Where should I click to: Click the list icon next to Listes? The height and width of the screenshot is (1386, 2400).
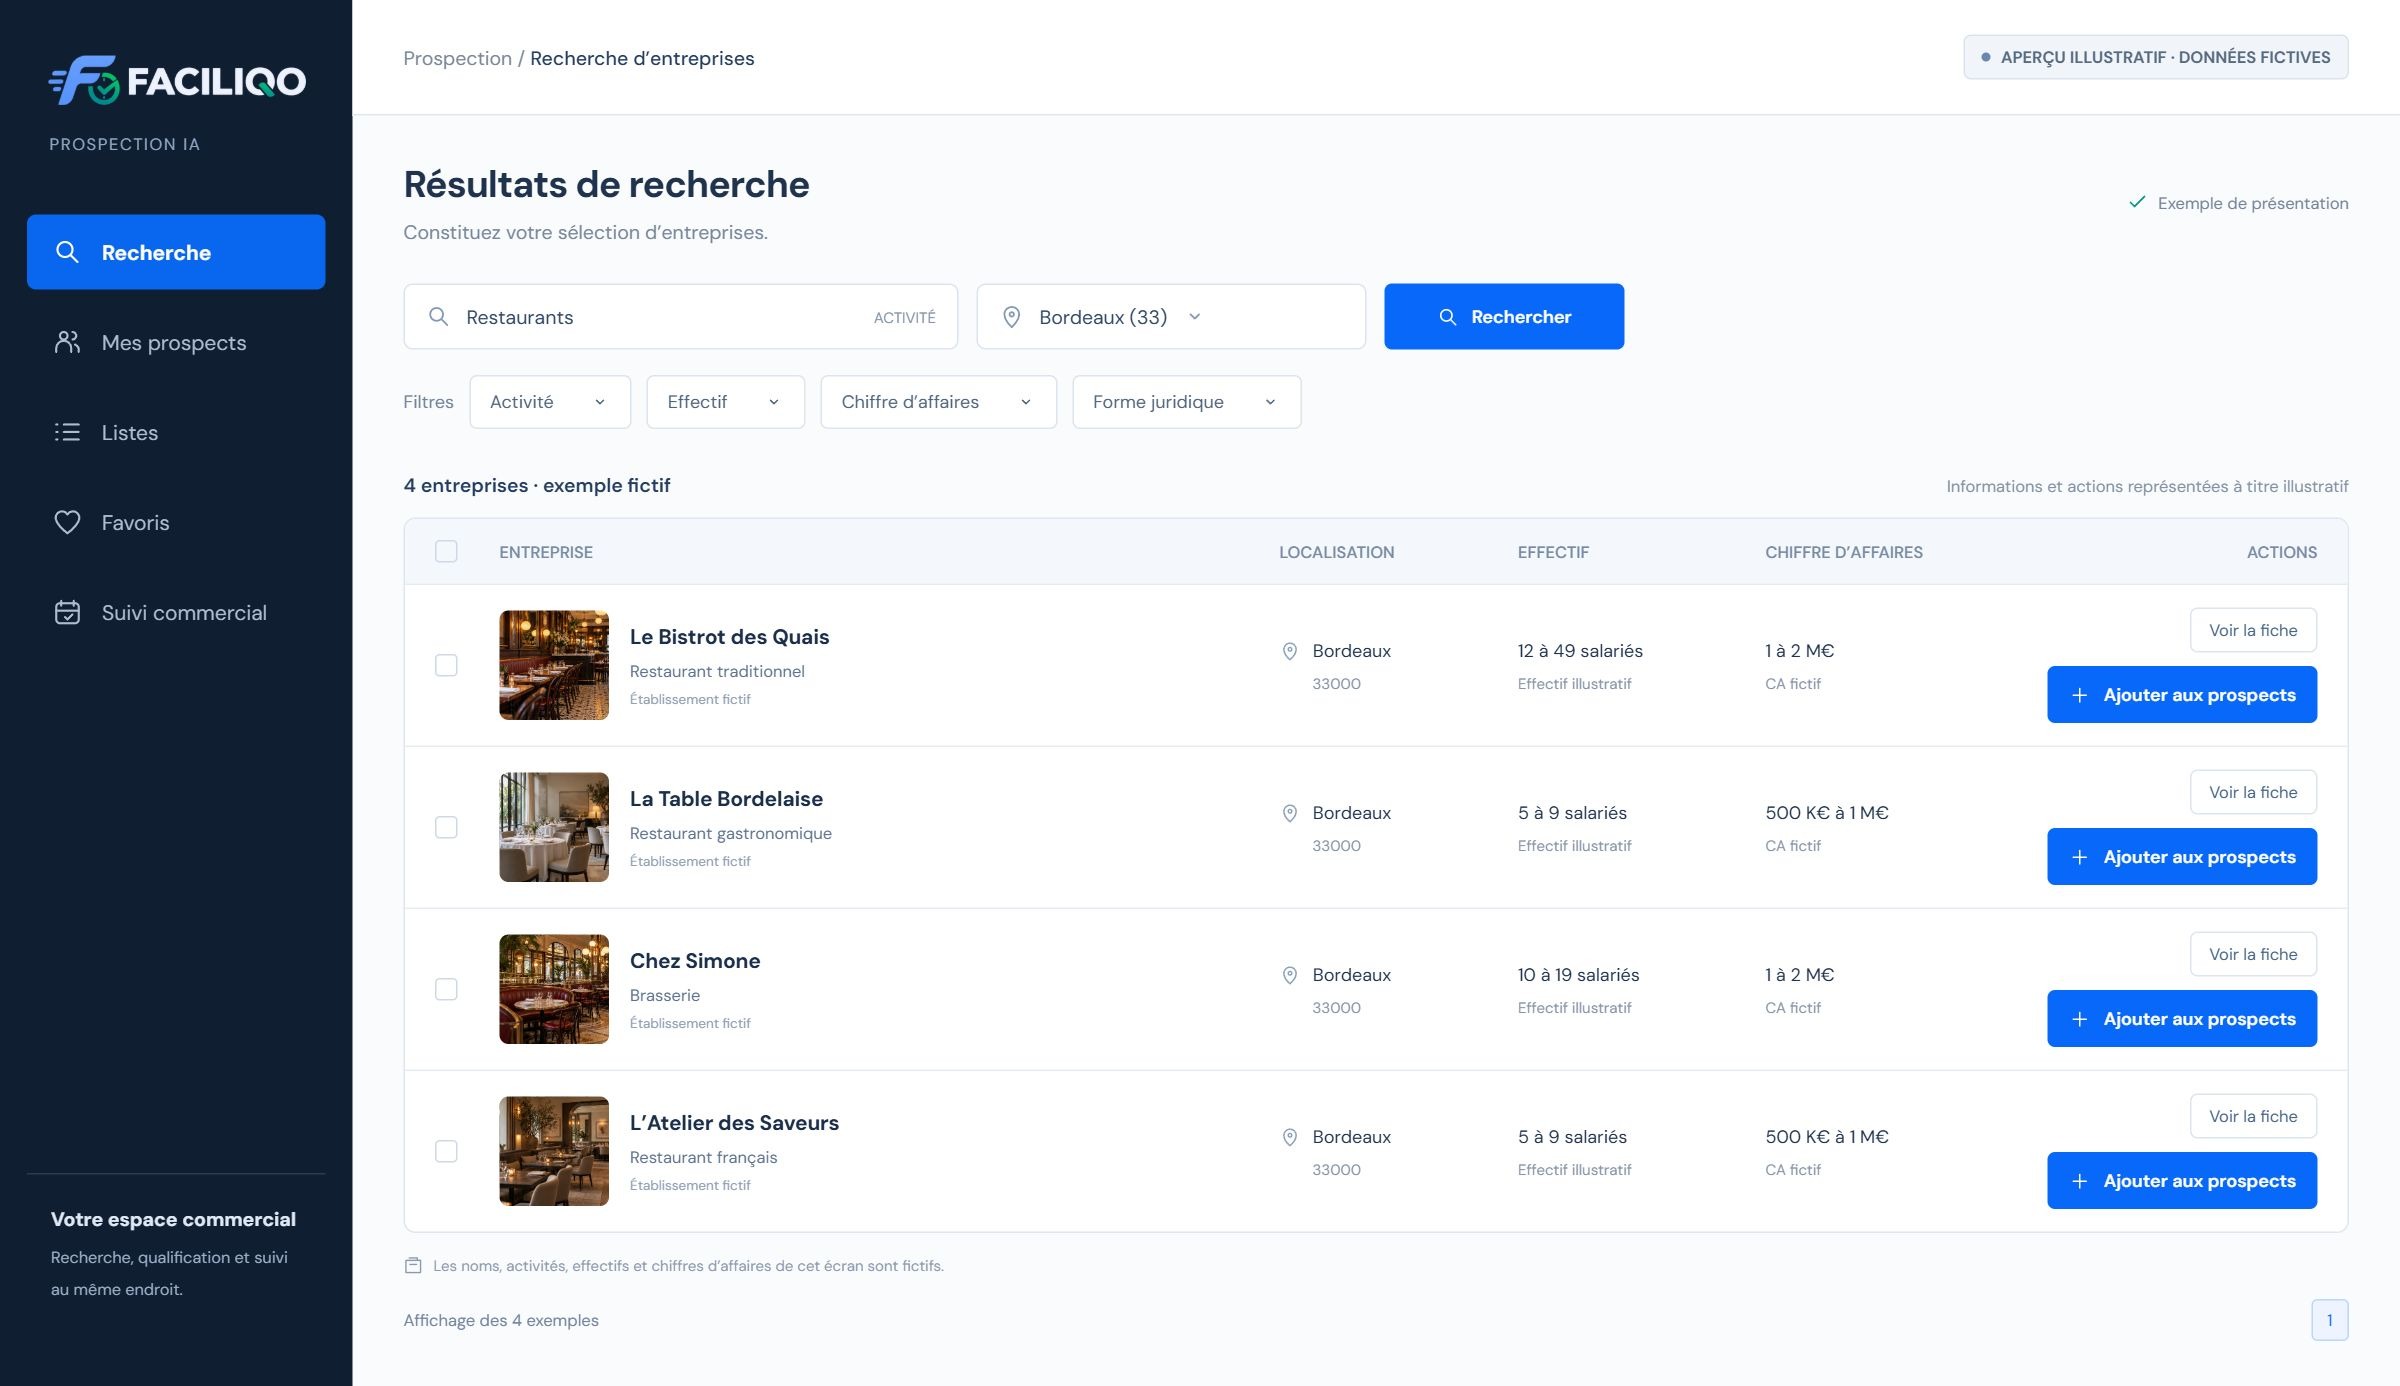(x=67, y=432)
